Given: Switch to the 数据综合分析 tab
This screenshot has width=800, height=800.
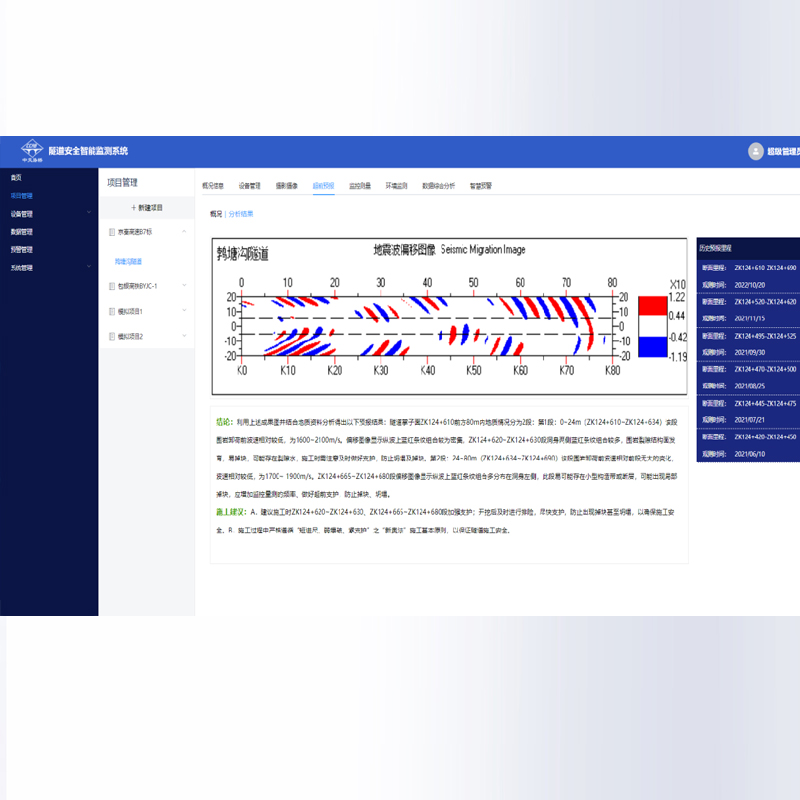Looking at the screenshot, I should point(438,186).
